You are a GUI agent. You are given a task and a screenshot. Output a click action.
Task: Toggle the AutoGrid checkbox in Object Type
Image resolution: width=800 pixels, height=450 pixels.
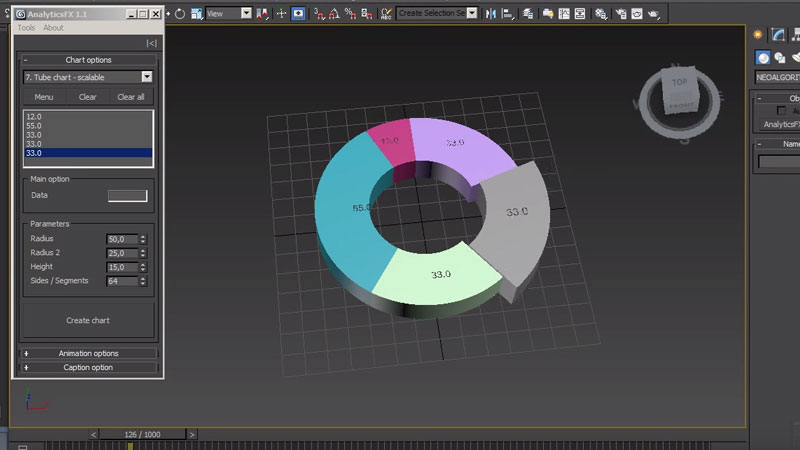pos(781,111)
